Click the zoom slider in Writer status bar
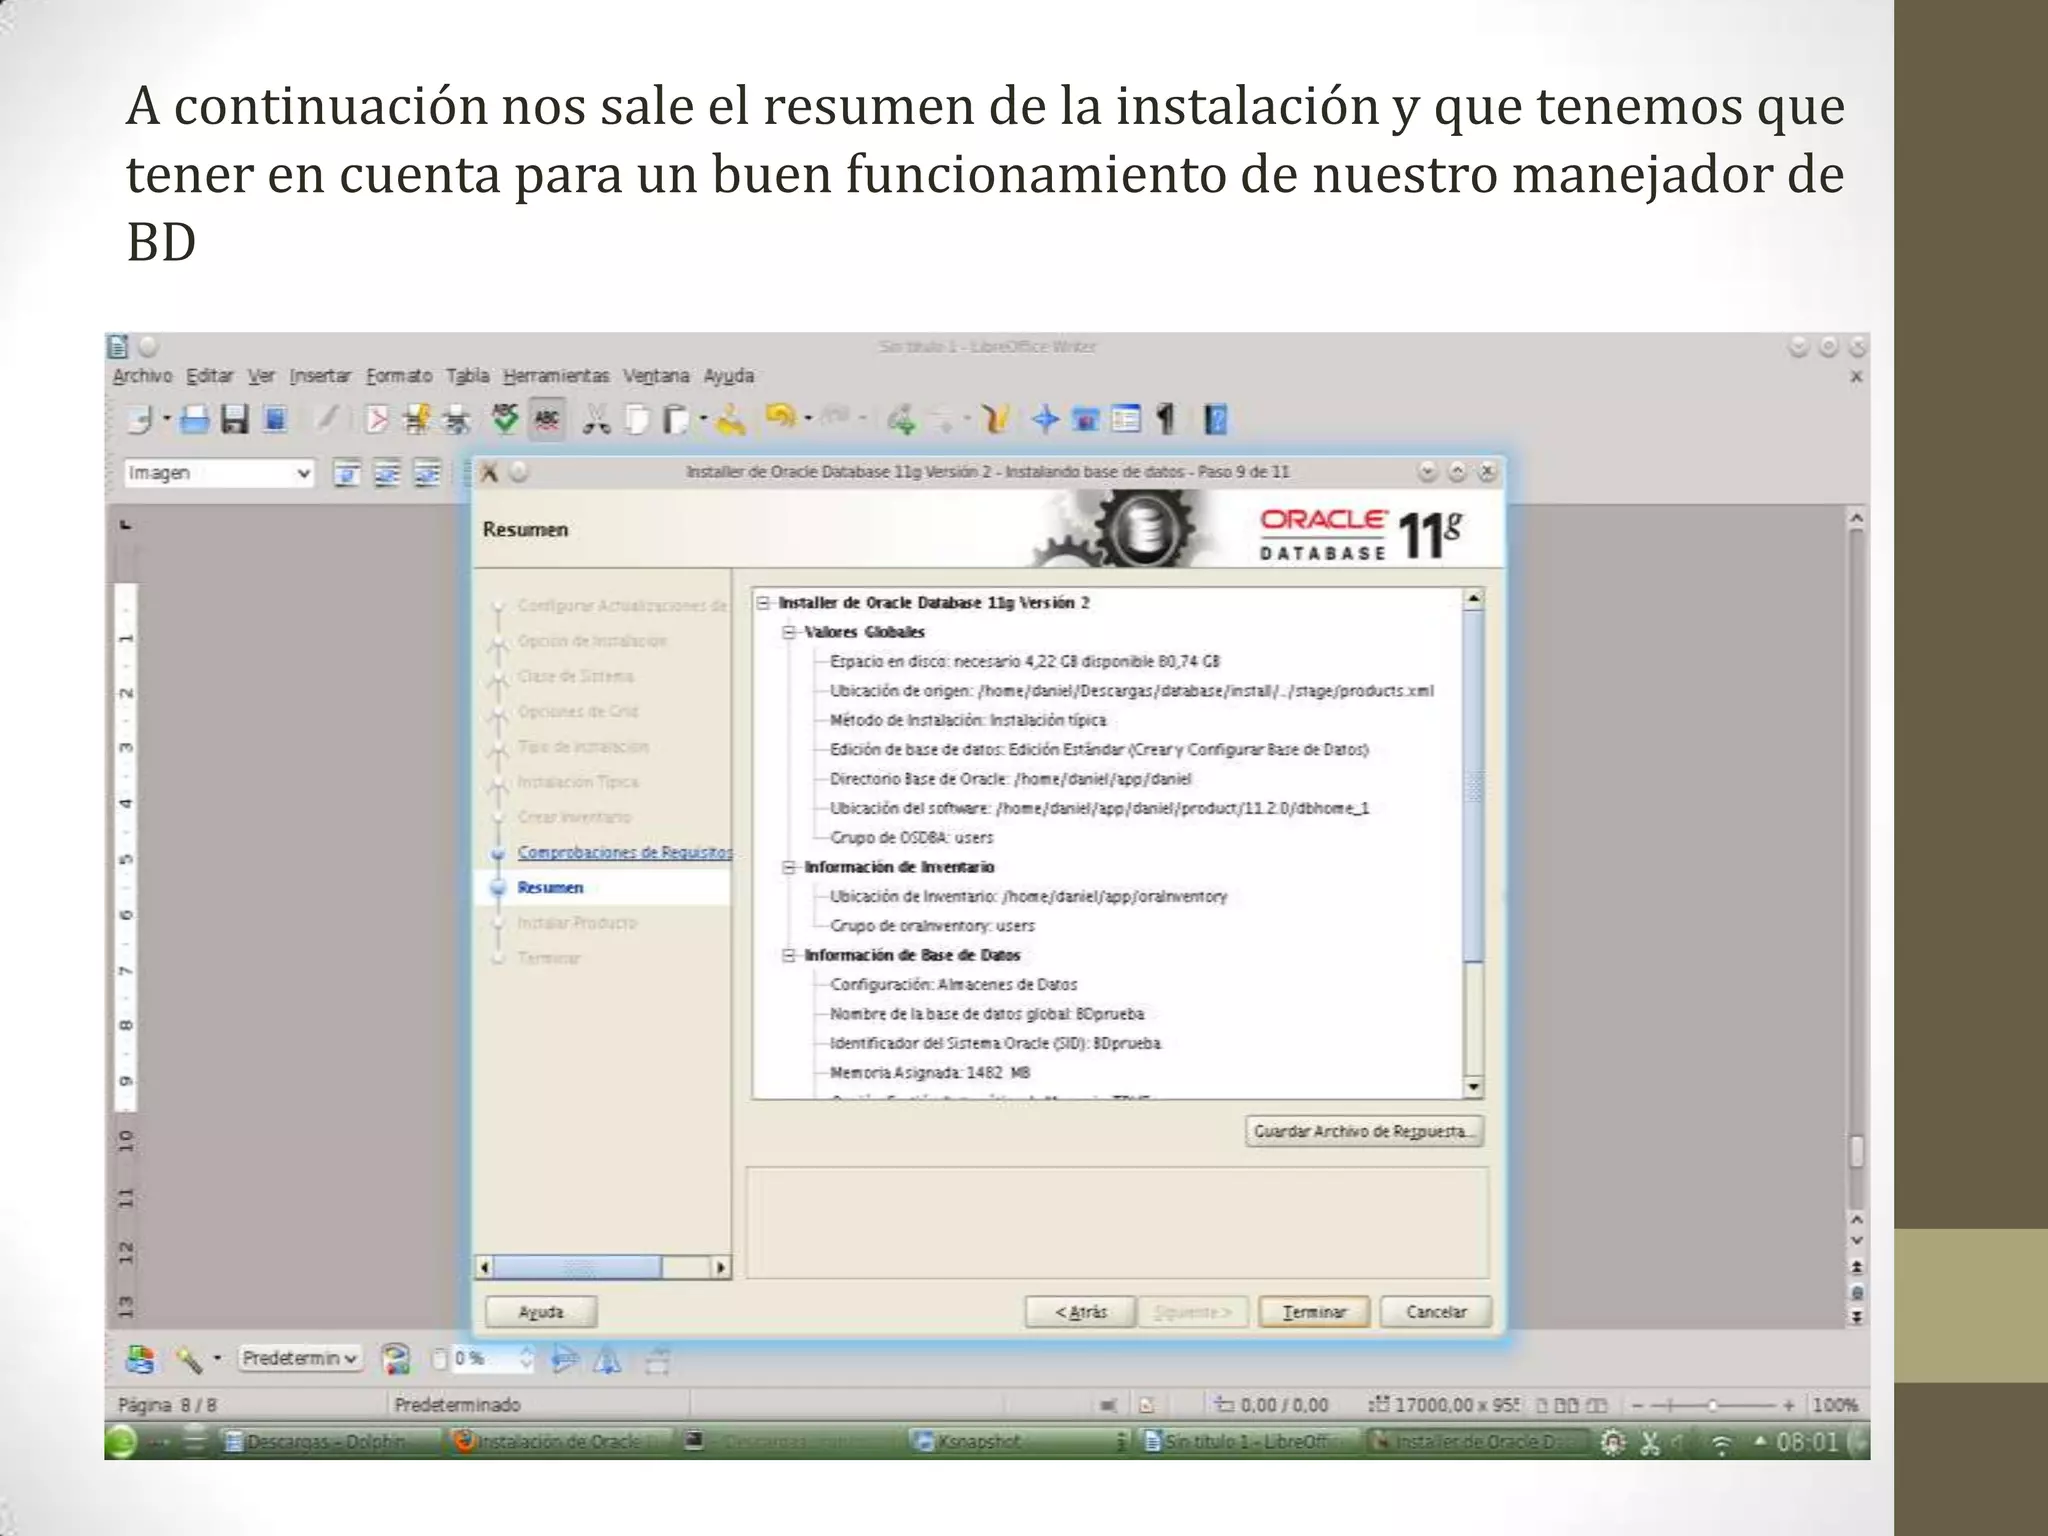Screen dimensions: 2048x1536 point(1712,1406)
